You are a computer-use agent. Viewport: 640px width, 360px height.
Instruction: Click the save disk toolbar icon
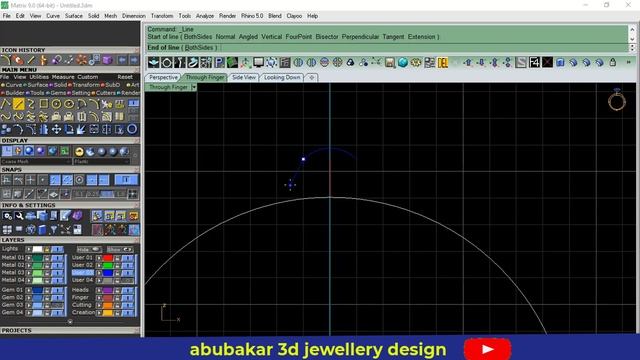point(390,62)
